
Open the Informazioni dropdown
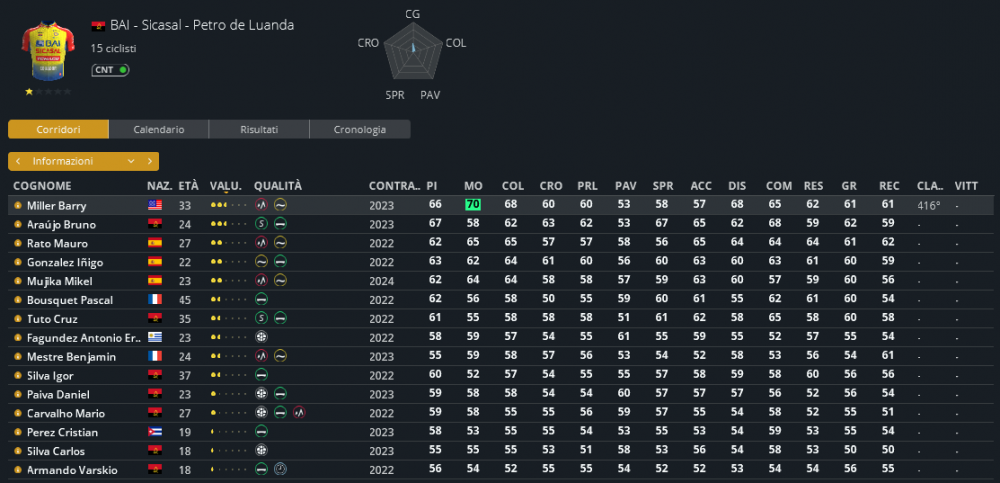(x=84, y=161)
